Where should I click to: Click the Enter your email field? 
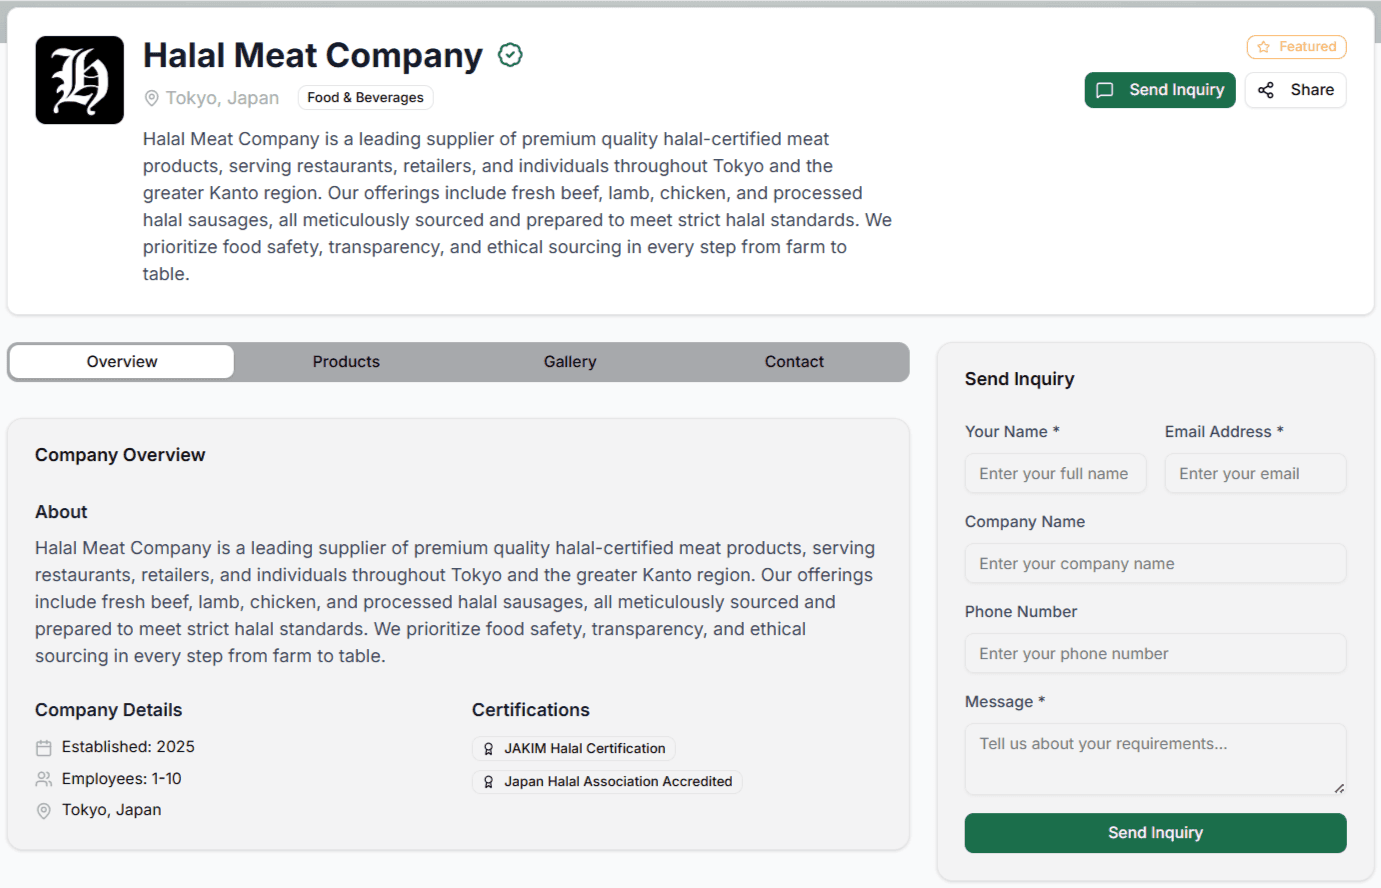point(1255,473)
